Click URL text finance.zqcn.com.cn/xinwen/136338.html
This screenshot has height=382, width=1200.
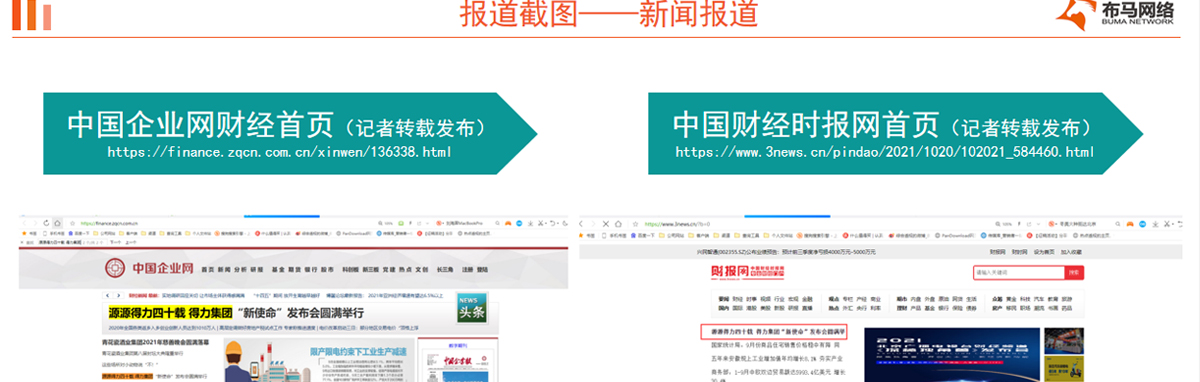[280, 152]
